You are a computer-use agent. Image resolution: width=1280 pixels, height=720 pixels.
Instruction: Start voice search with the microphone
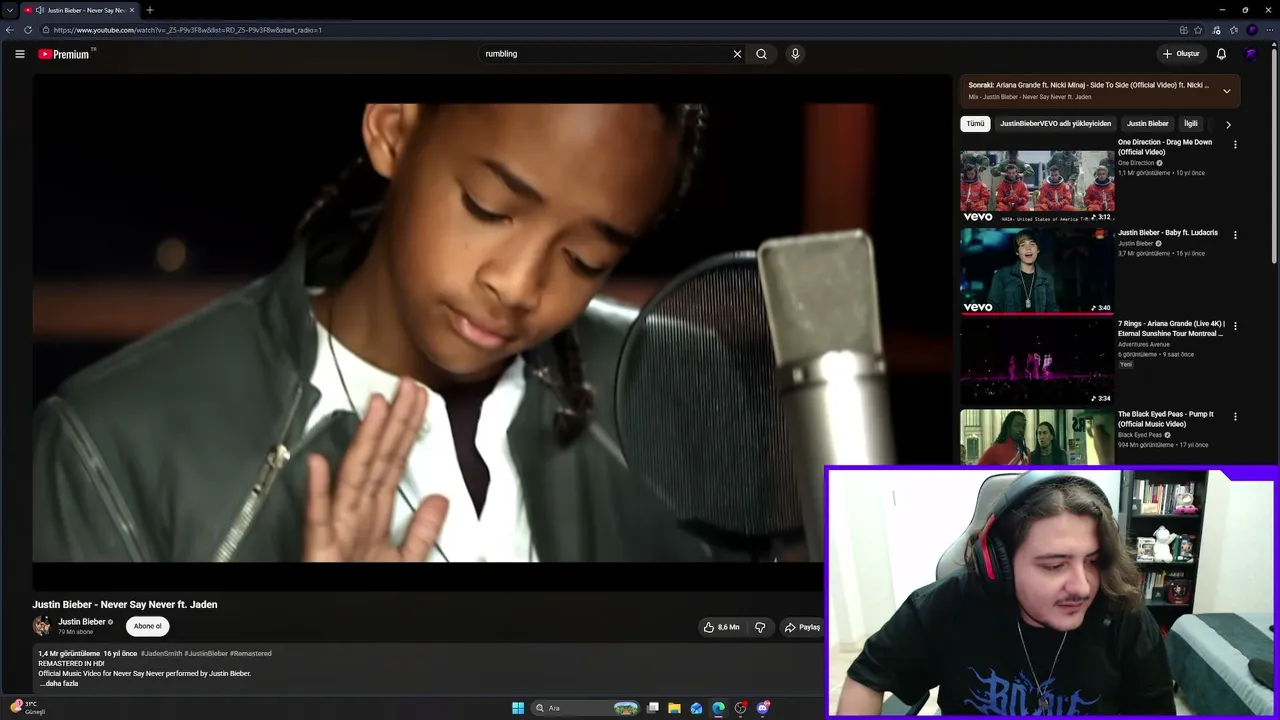(795, 54)
